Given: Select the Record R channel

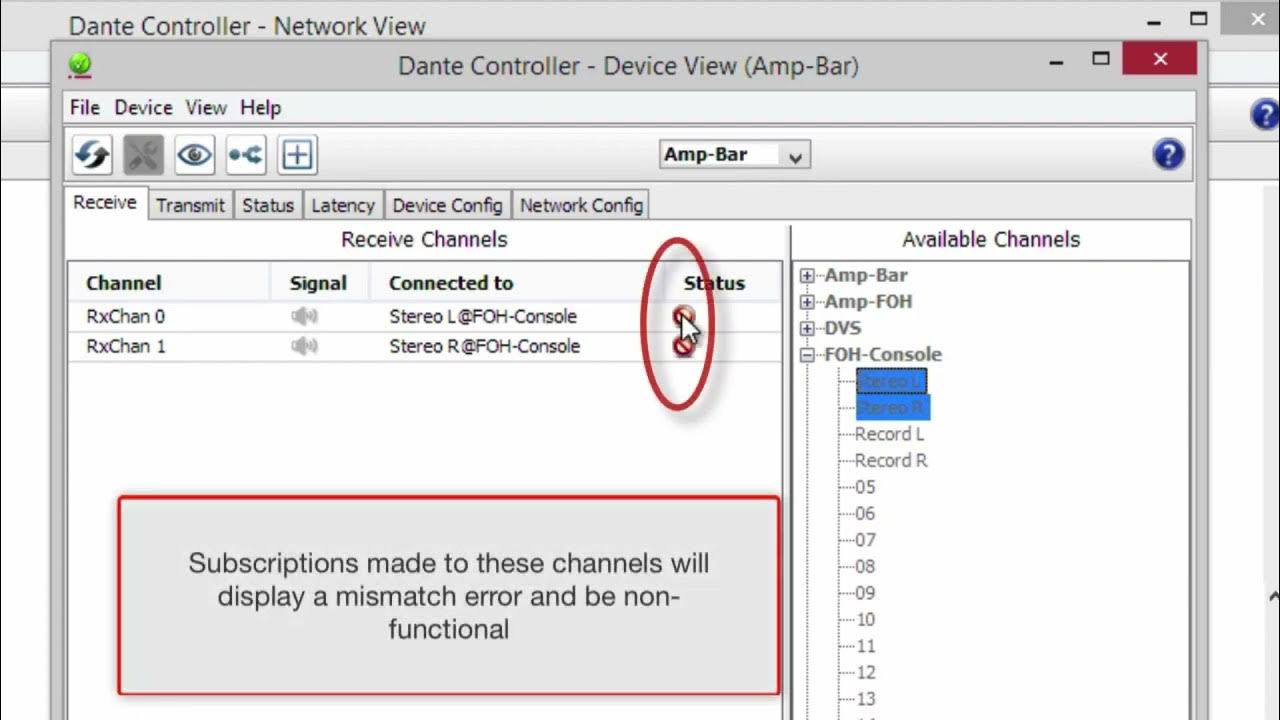Looking at the screenshot, I should click(891, 460).
